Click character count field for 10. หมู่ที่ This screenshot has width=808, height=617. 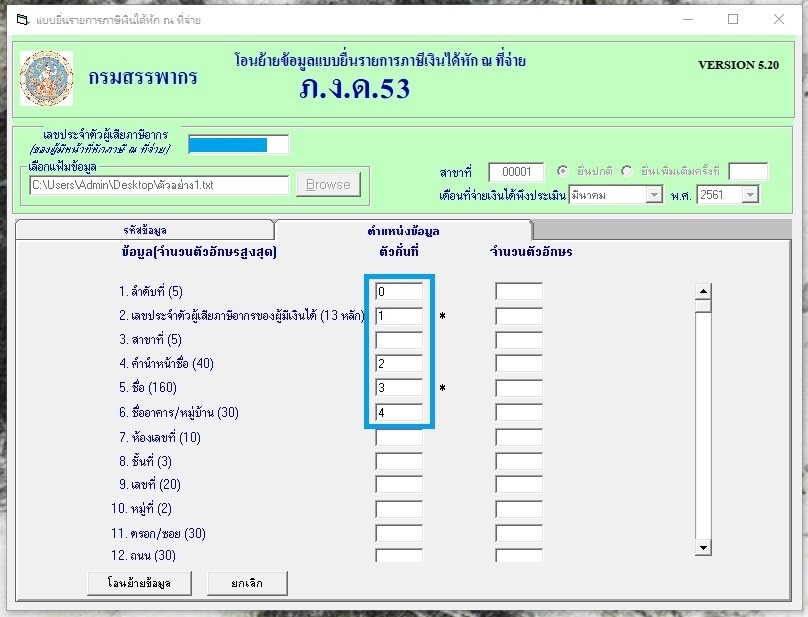[x=519, y=509]
